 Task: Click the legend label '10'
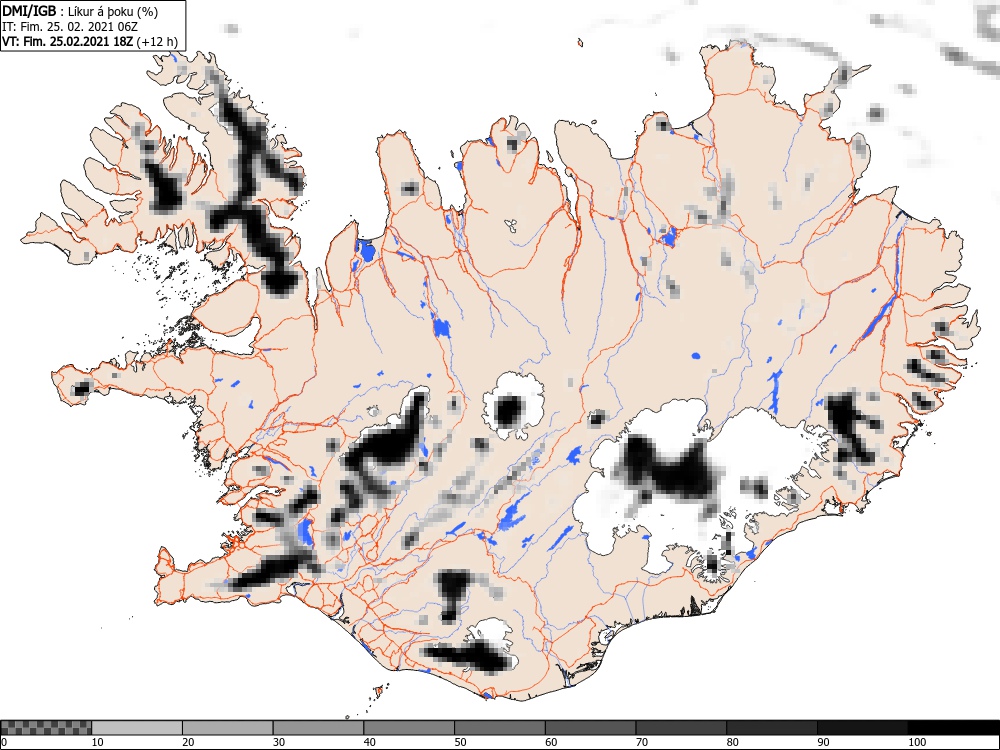pos(98,742)
